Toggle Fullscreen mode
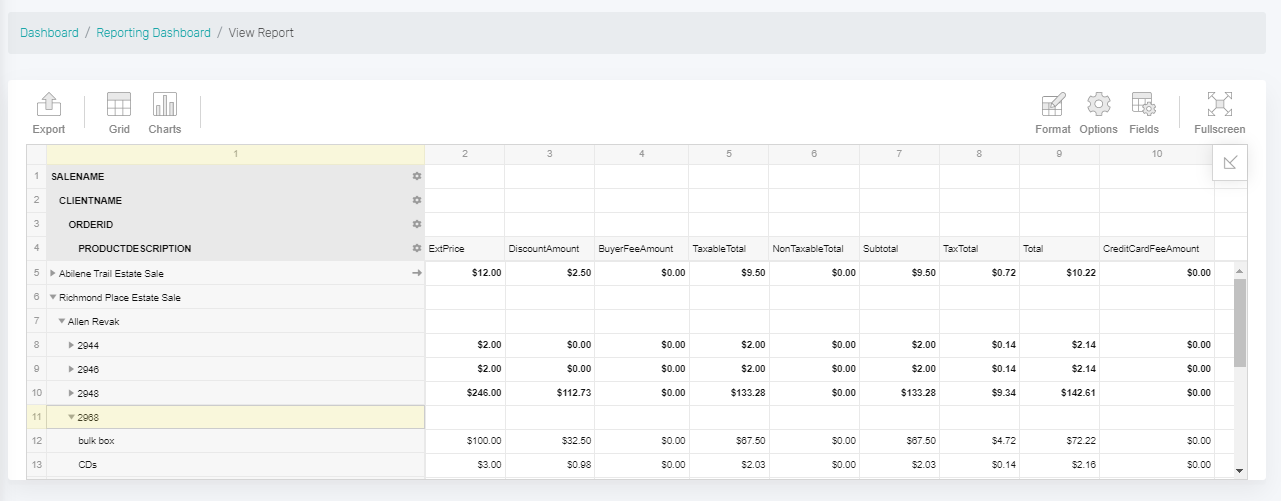Viewport: 1281px width, 501px height. 1220,113
